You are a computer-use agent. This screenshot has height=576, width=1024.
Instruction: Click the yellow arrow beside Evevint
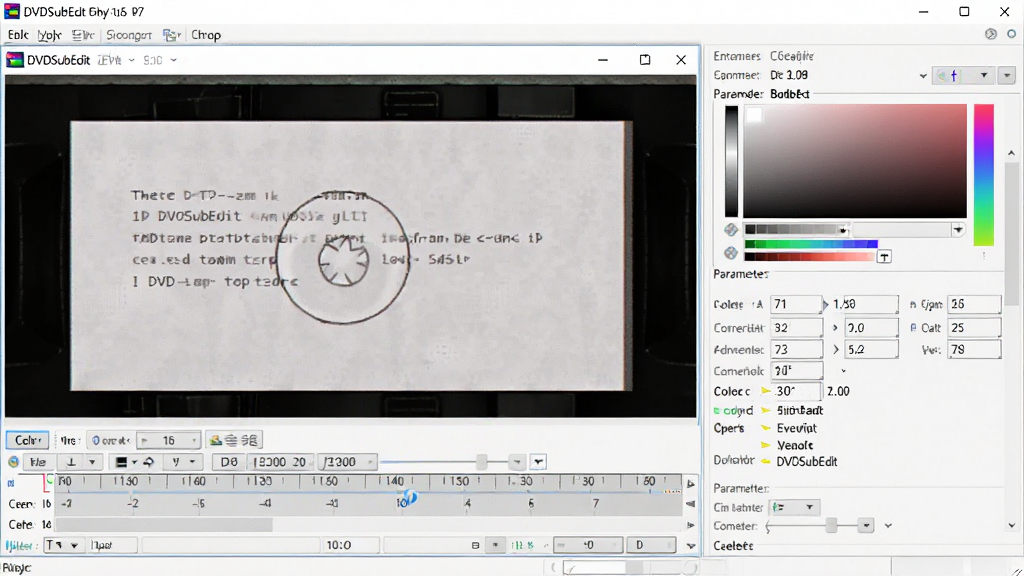point(766,428)
